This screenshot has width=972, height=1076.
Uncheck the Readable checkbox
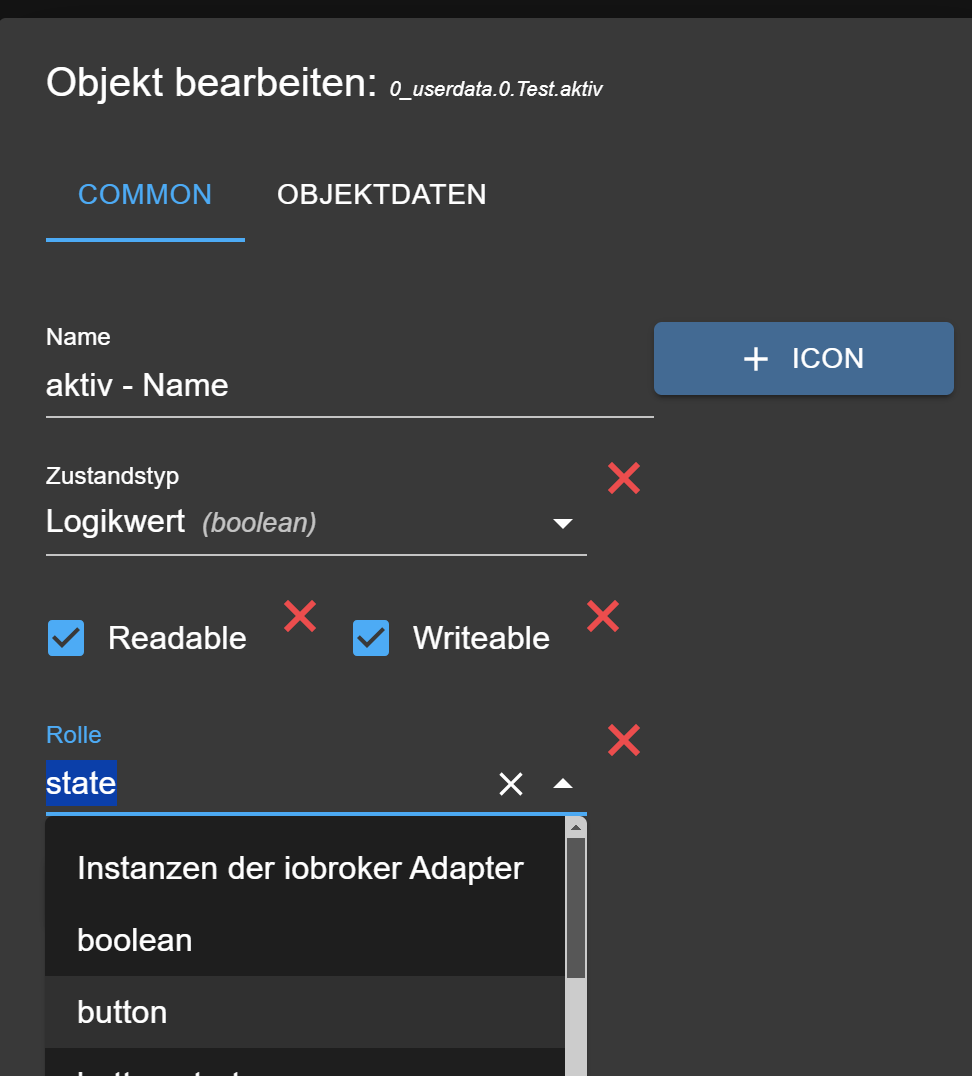66,638
